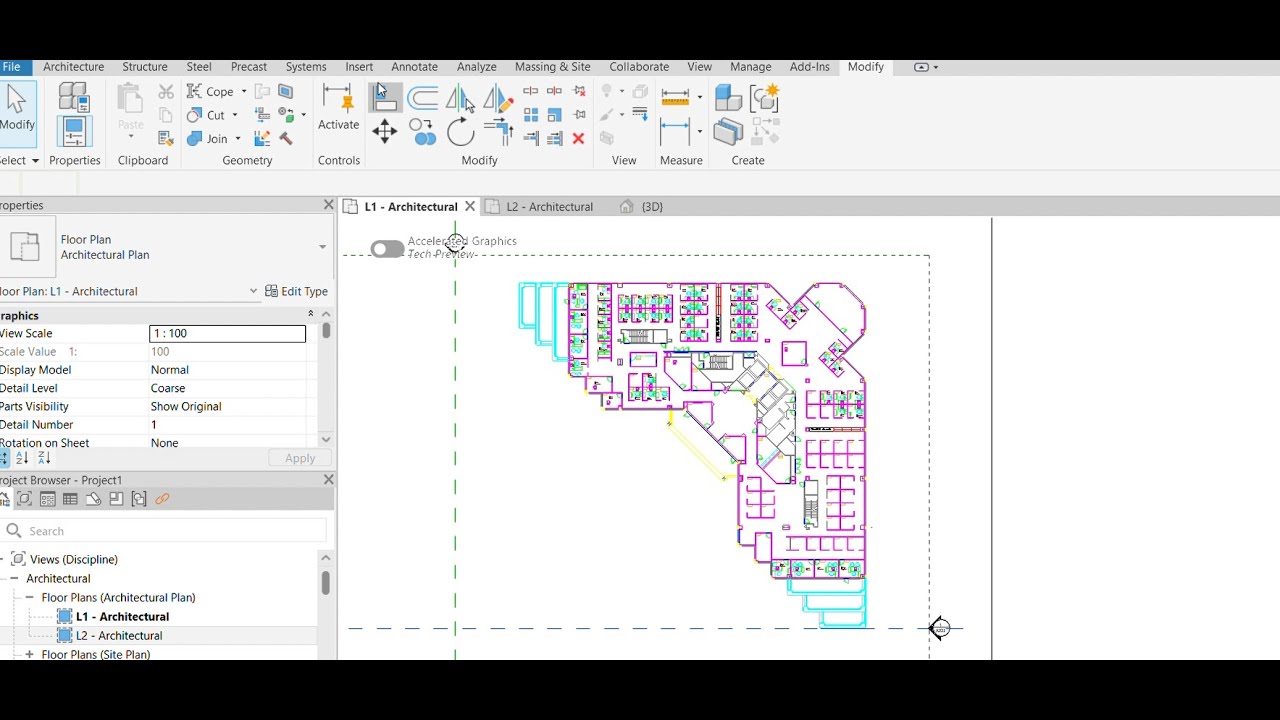This screenshot has height=720, width=1280.
Task: Select the Offset tool
Action: click(x=423, y=98)
